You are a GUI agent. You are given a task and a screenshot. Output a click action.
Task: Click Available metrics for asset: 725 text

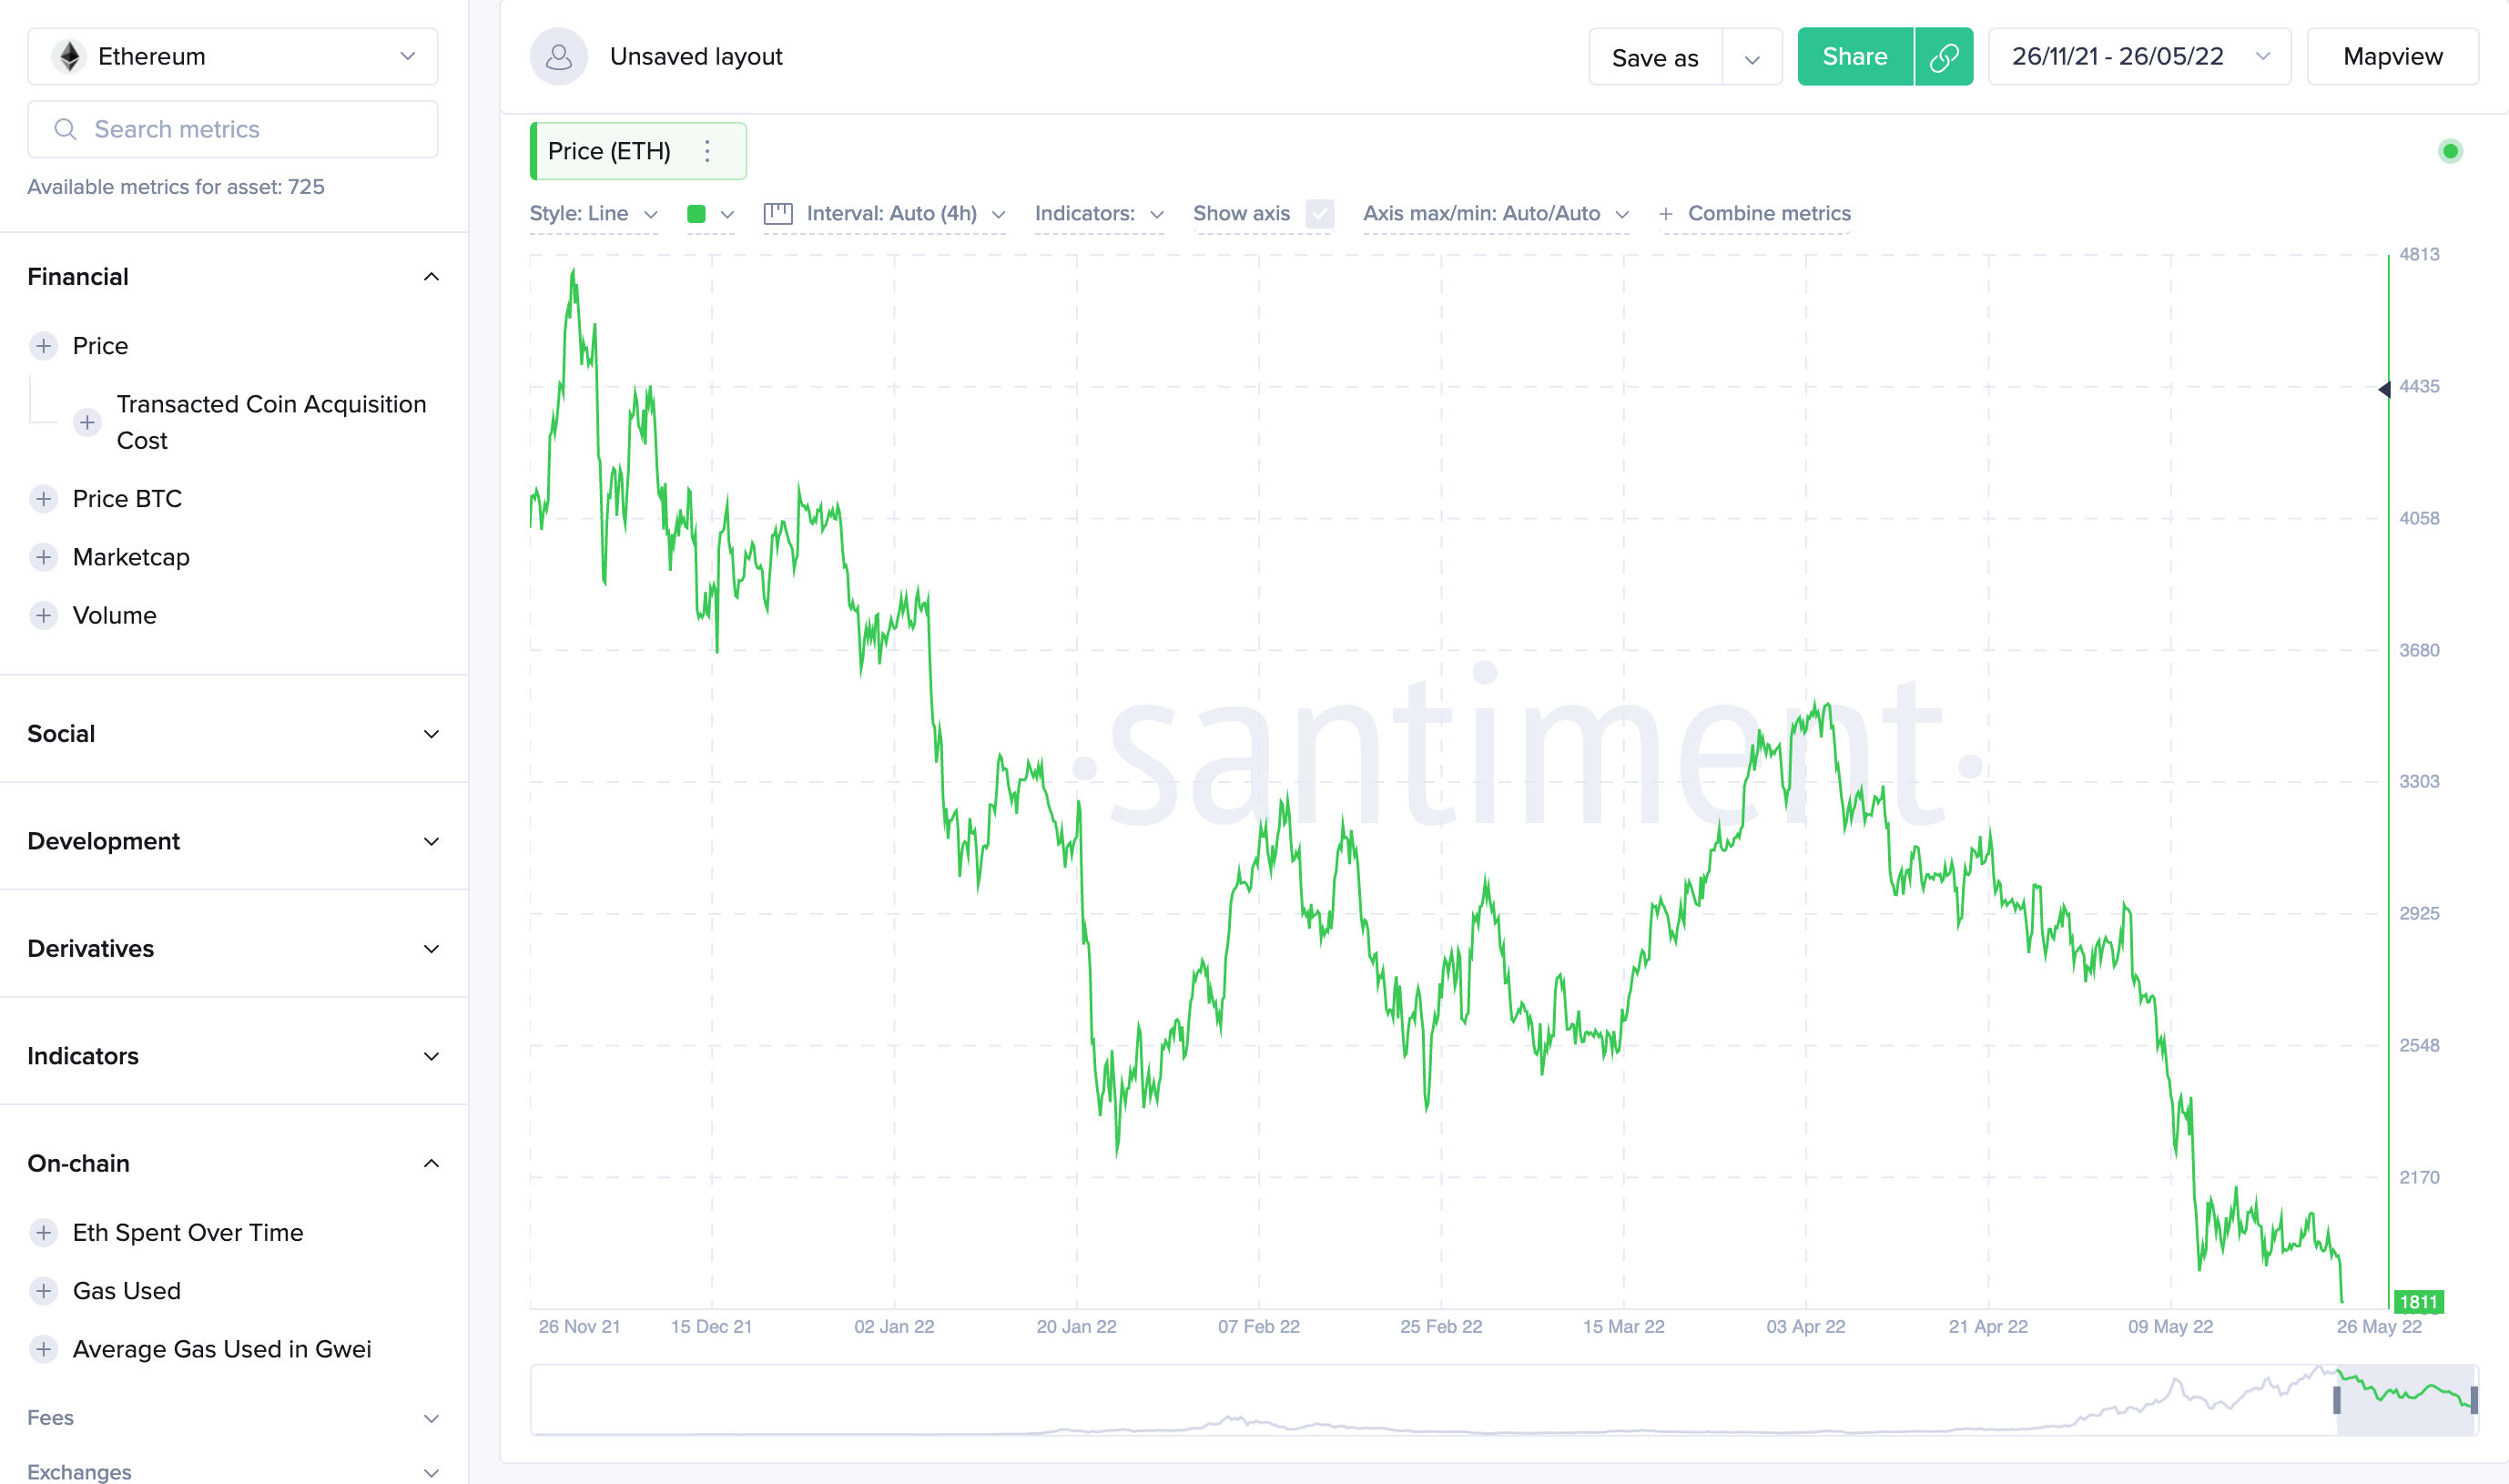[176, 187]
